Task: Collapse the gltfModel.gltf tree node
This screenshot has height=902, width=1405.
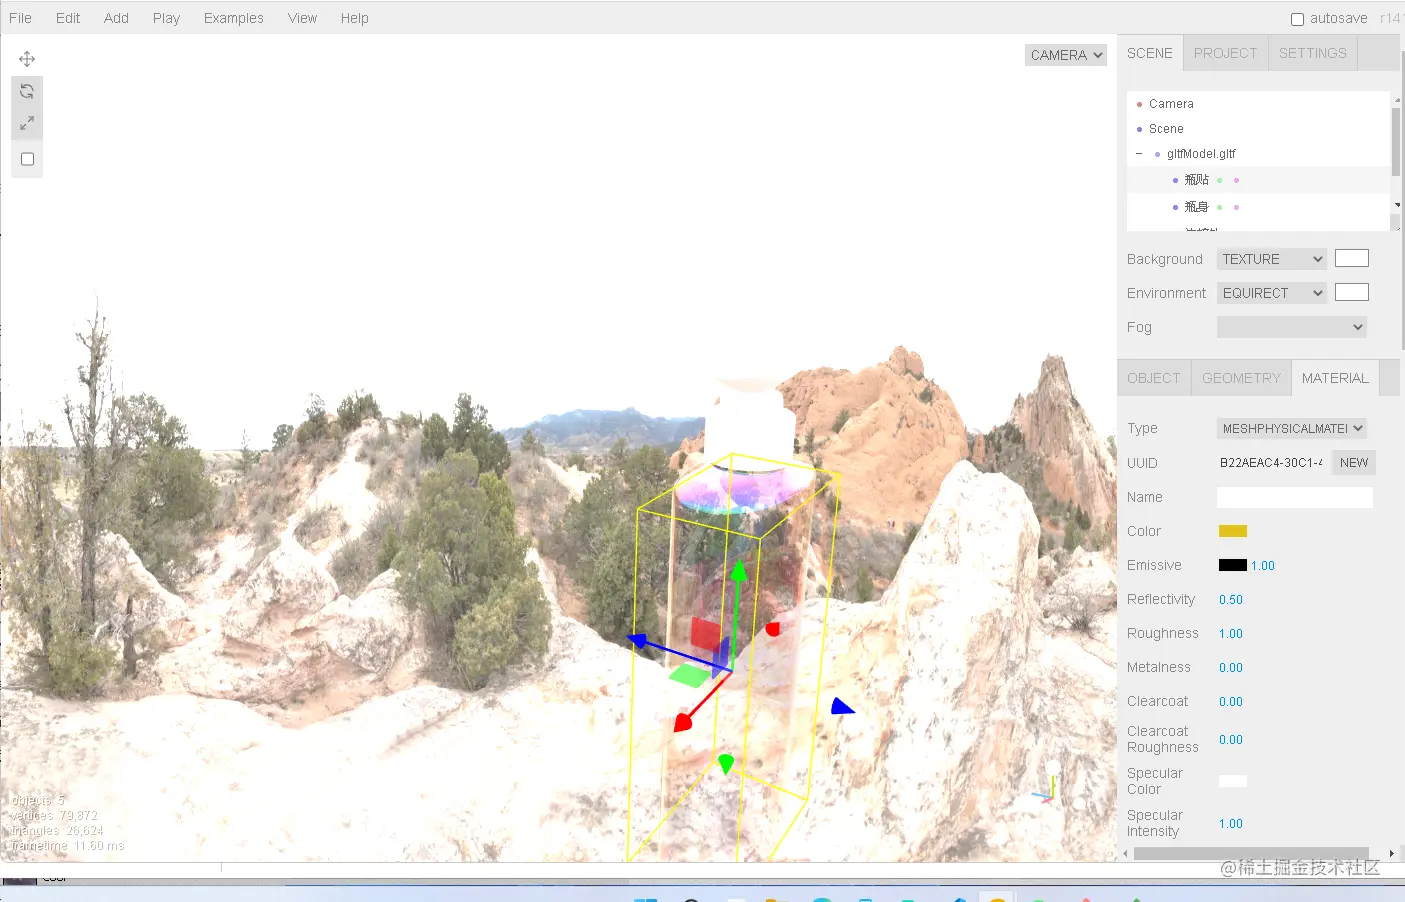Action: click(1139, 154)
